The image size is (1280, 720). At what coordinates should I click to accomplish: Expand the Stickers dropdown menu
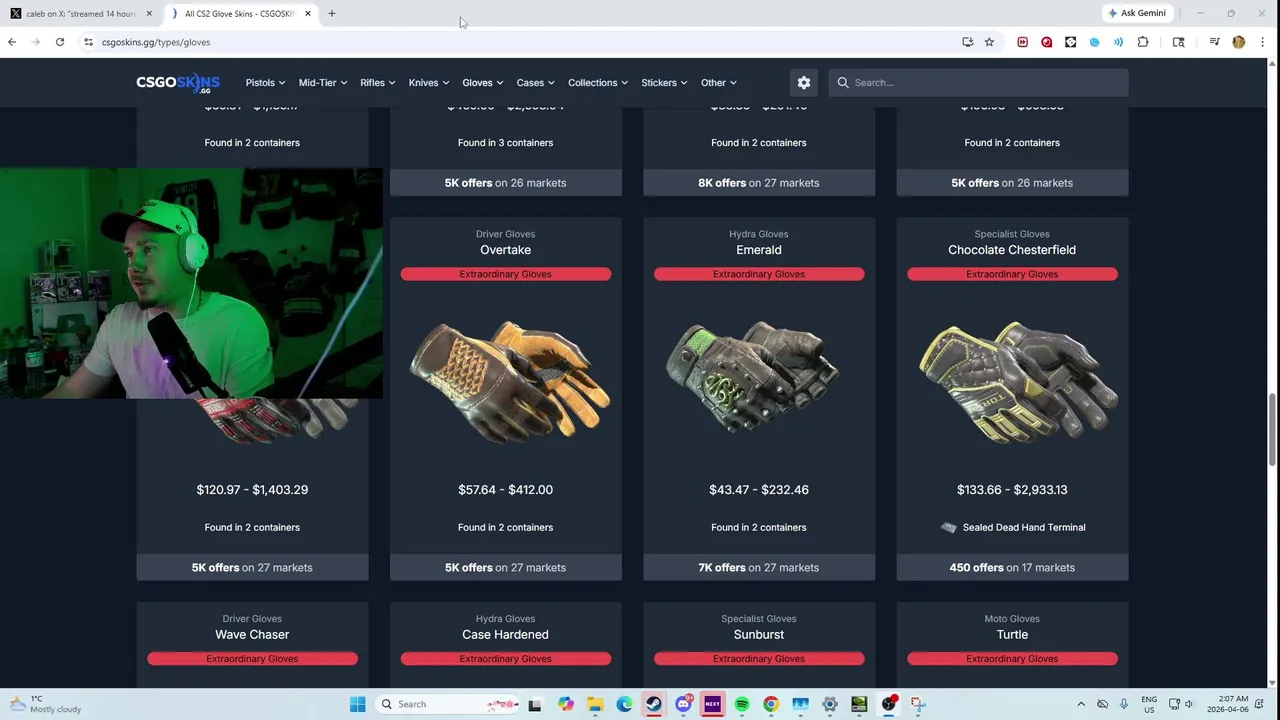pos(664,83)
